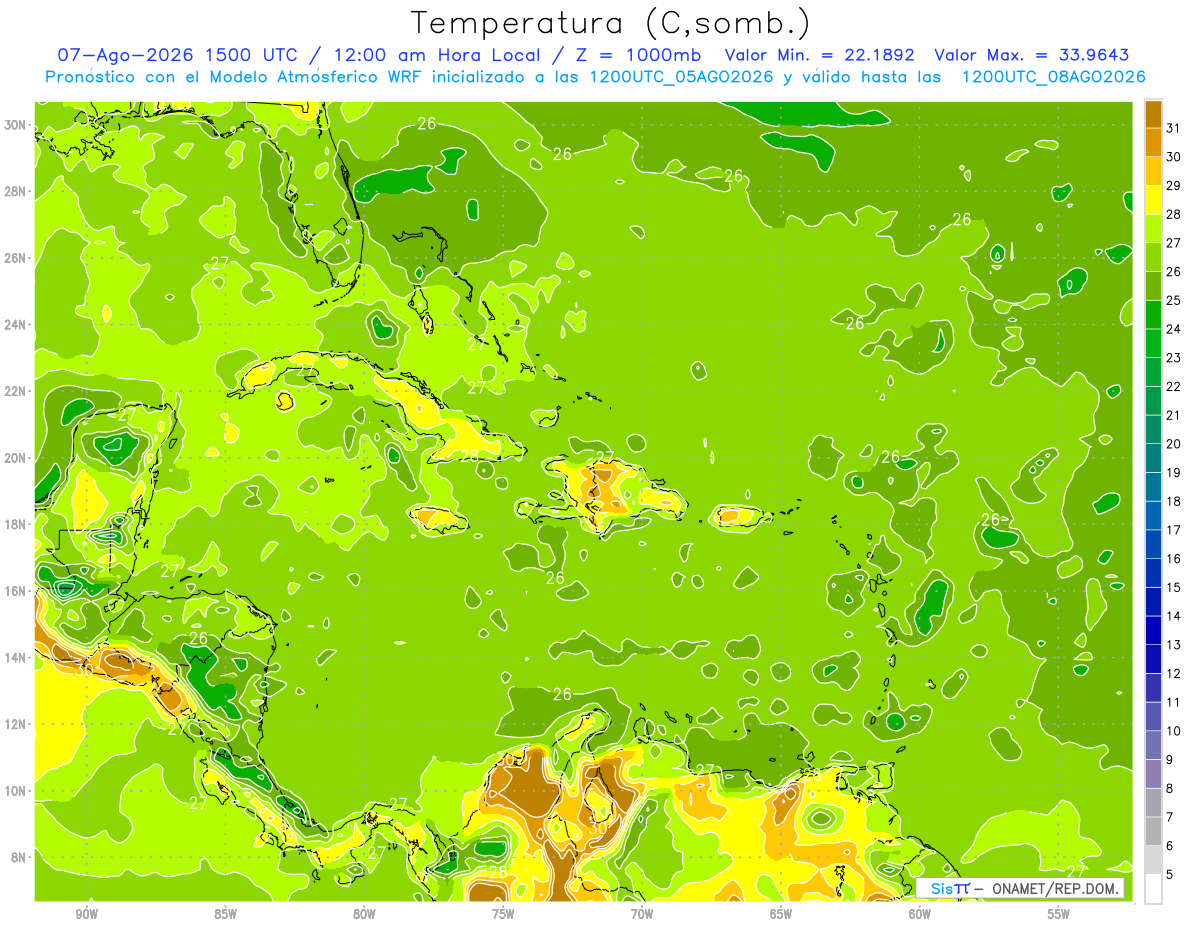Click the 30N latitude label
This screenshot has height=927, width=1200.
(x=16, y=125)
